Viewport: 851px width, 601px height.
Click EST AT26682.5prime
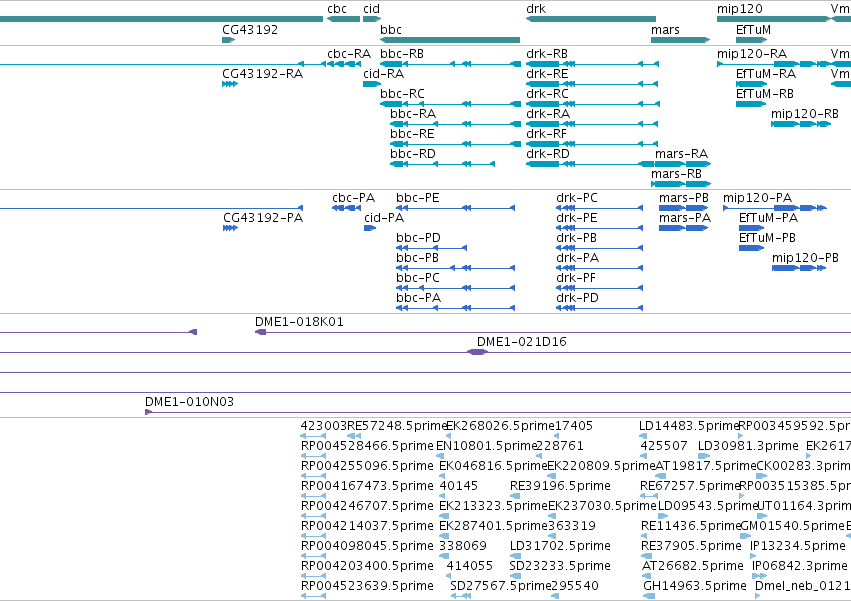click(692, 567)
